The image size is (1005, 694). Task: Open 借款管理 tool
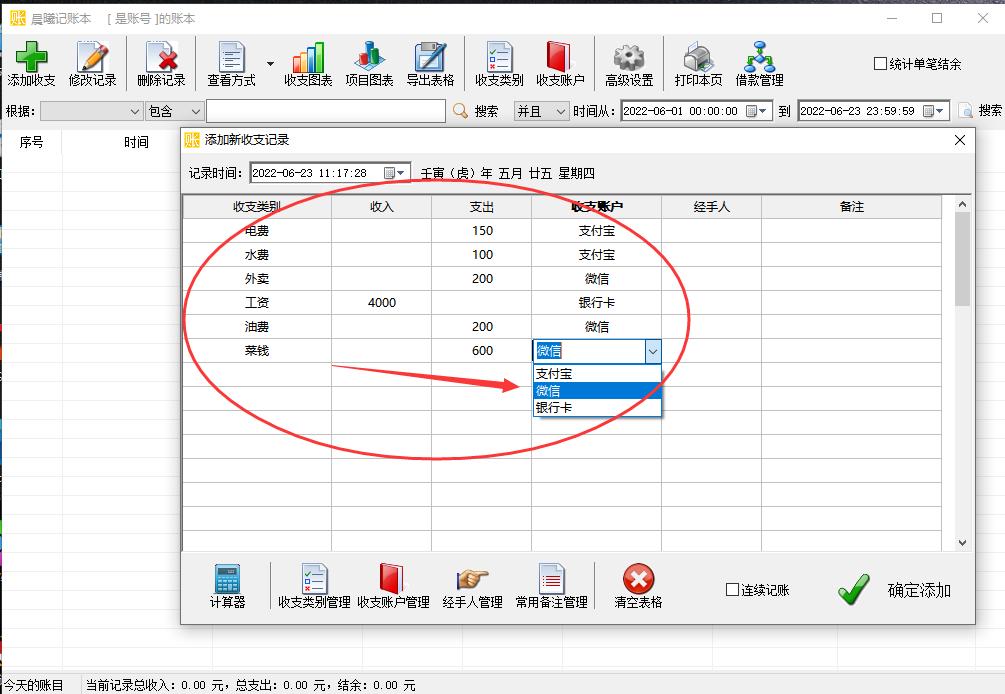(760, 63)
